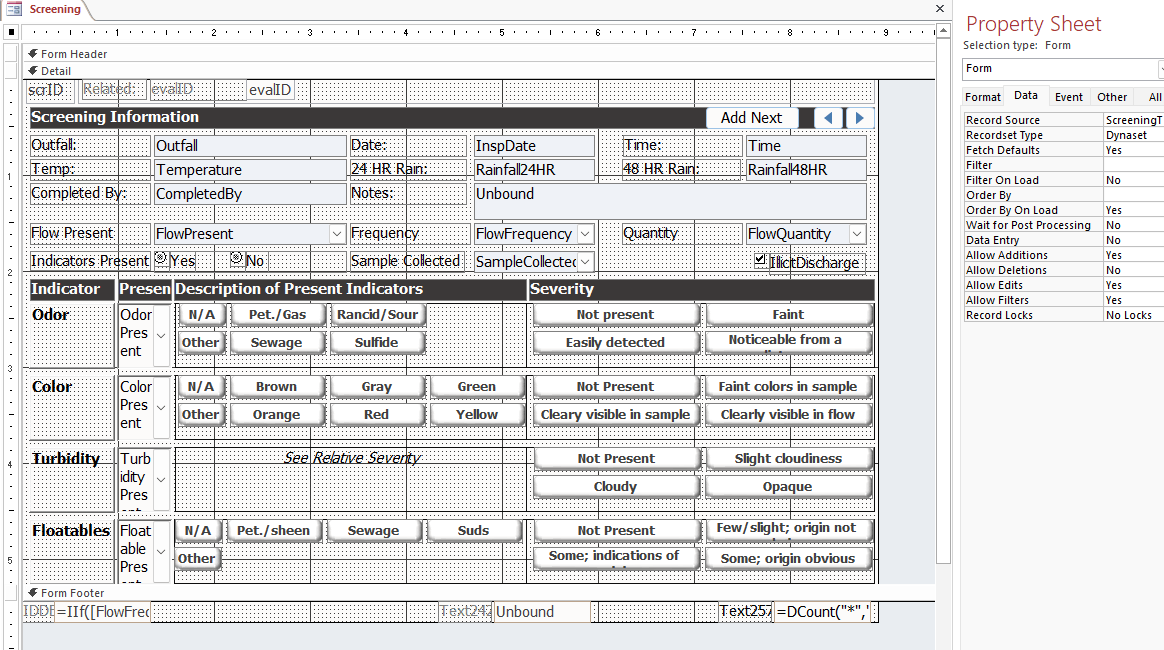Screen dimensions: 1164x650
Task: Expand the Color Present combo box
Action: pyautogui.click(x=161, y=407)
